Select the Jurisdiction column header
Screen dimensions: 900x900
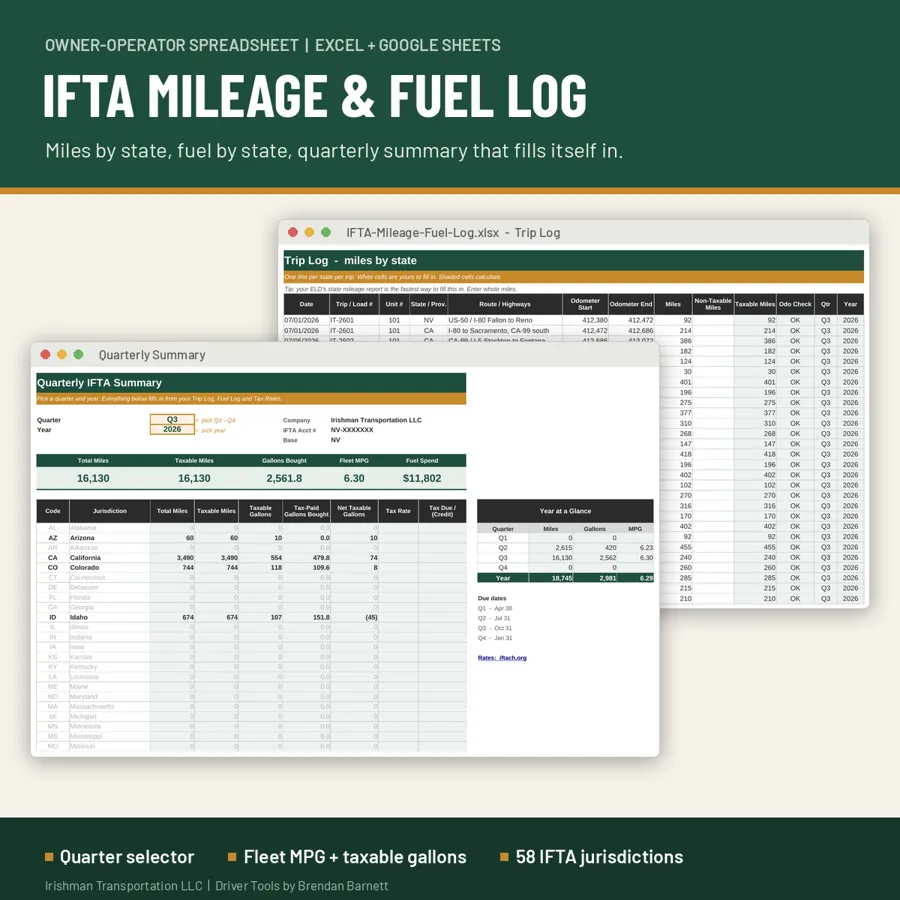tap(110, 511)
